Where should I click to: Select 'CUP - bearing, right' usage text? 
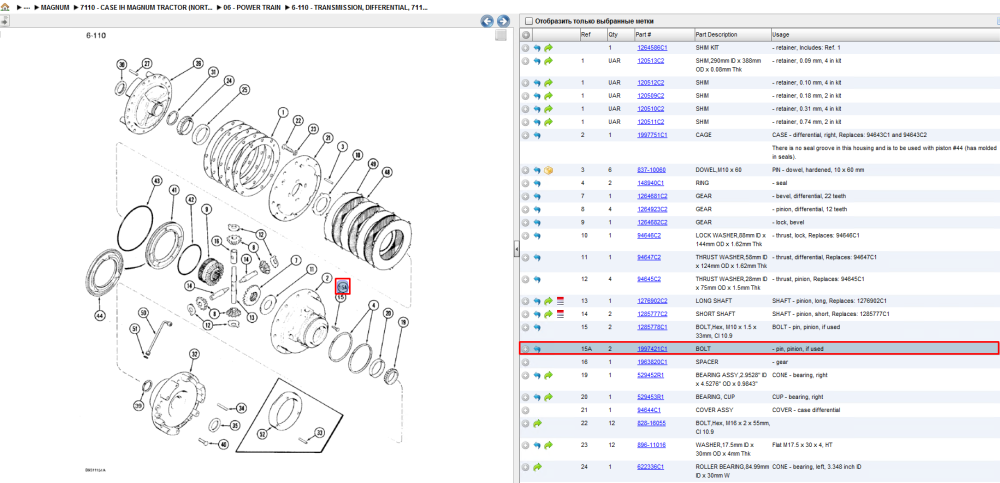[799, 397]
